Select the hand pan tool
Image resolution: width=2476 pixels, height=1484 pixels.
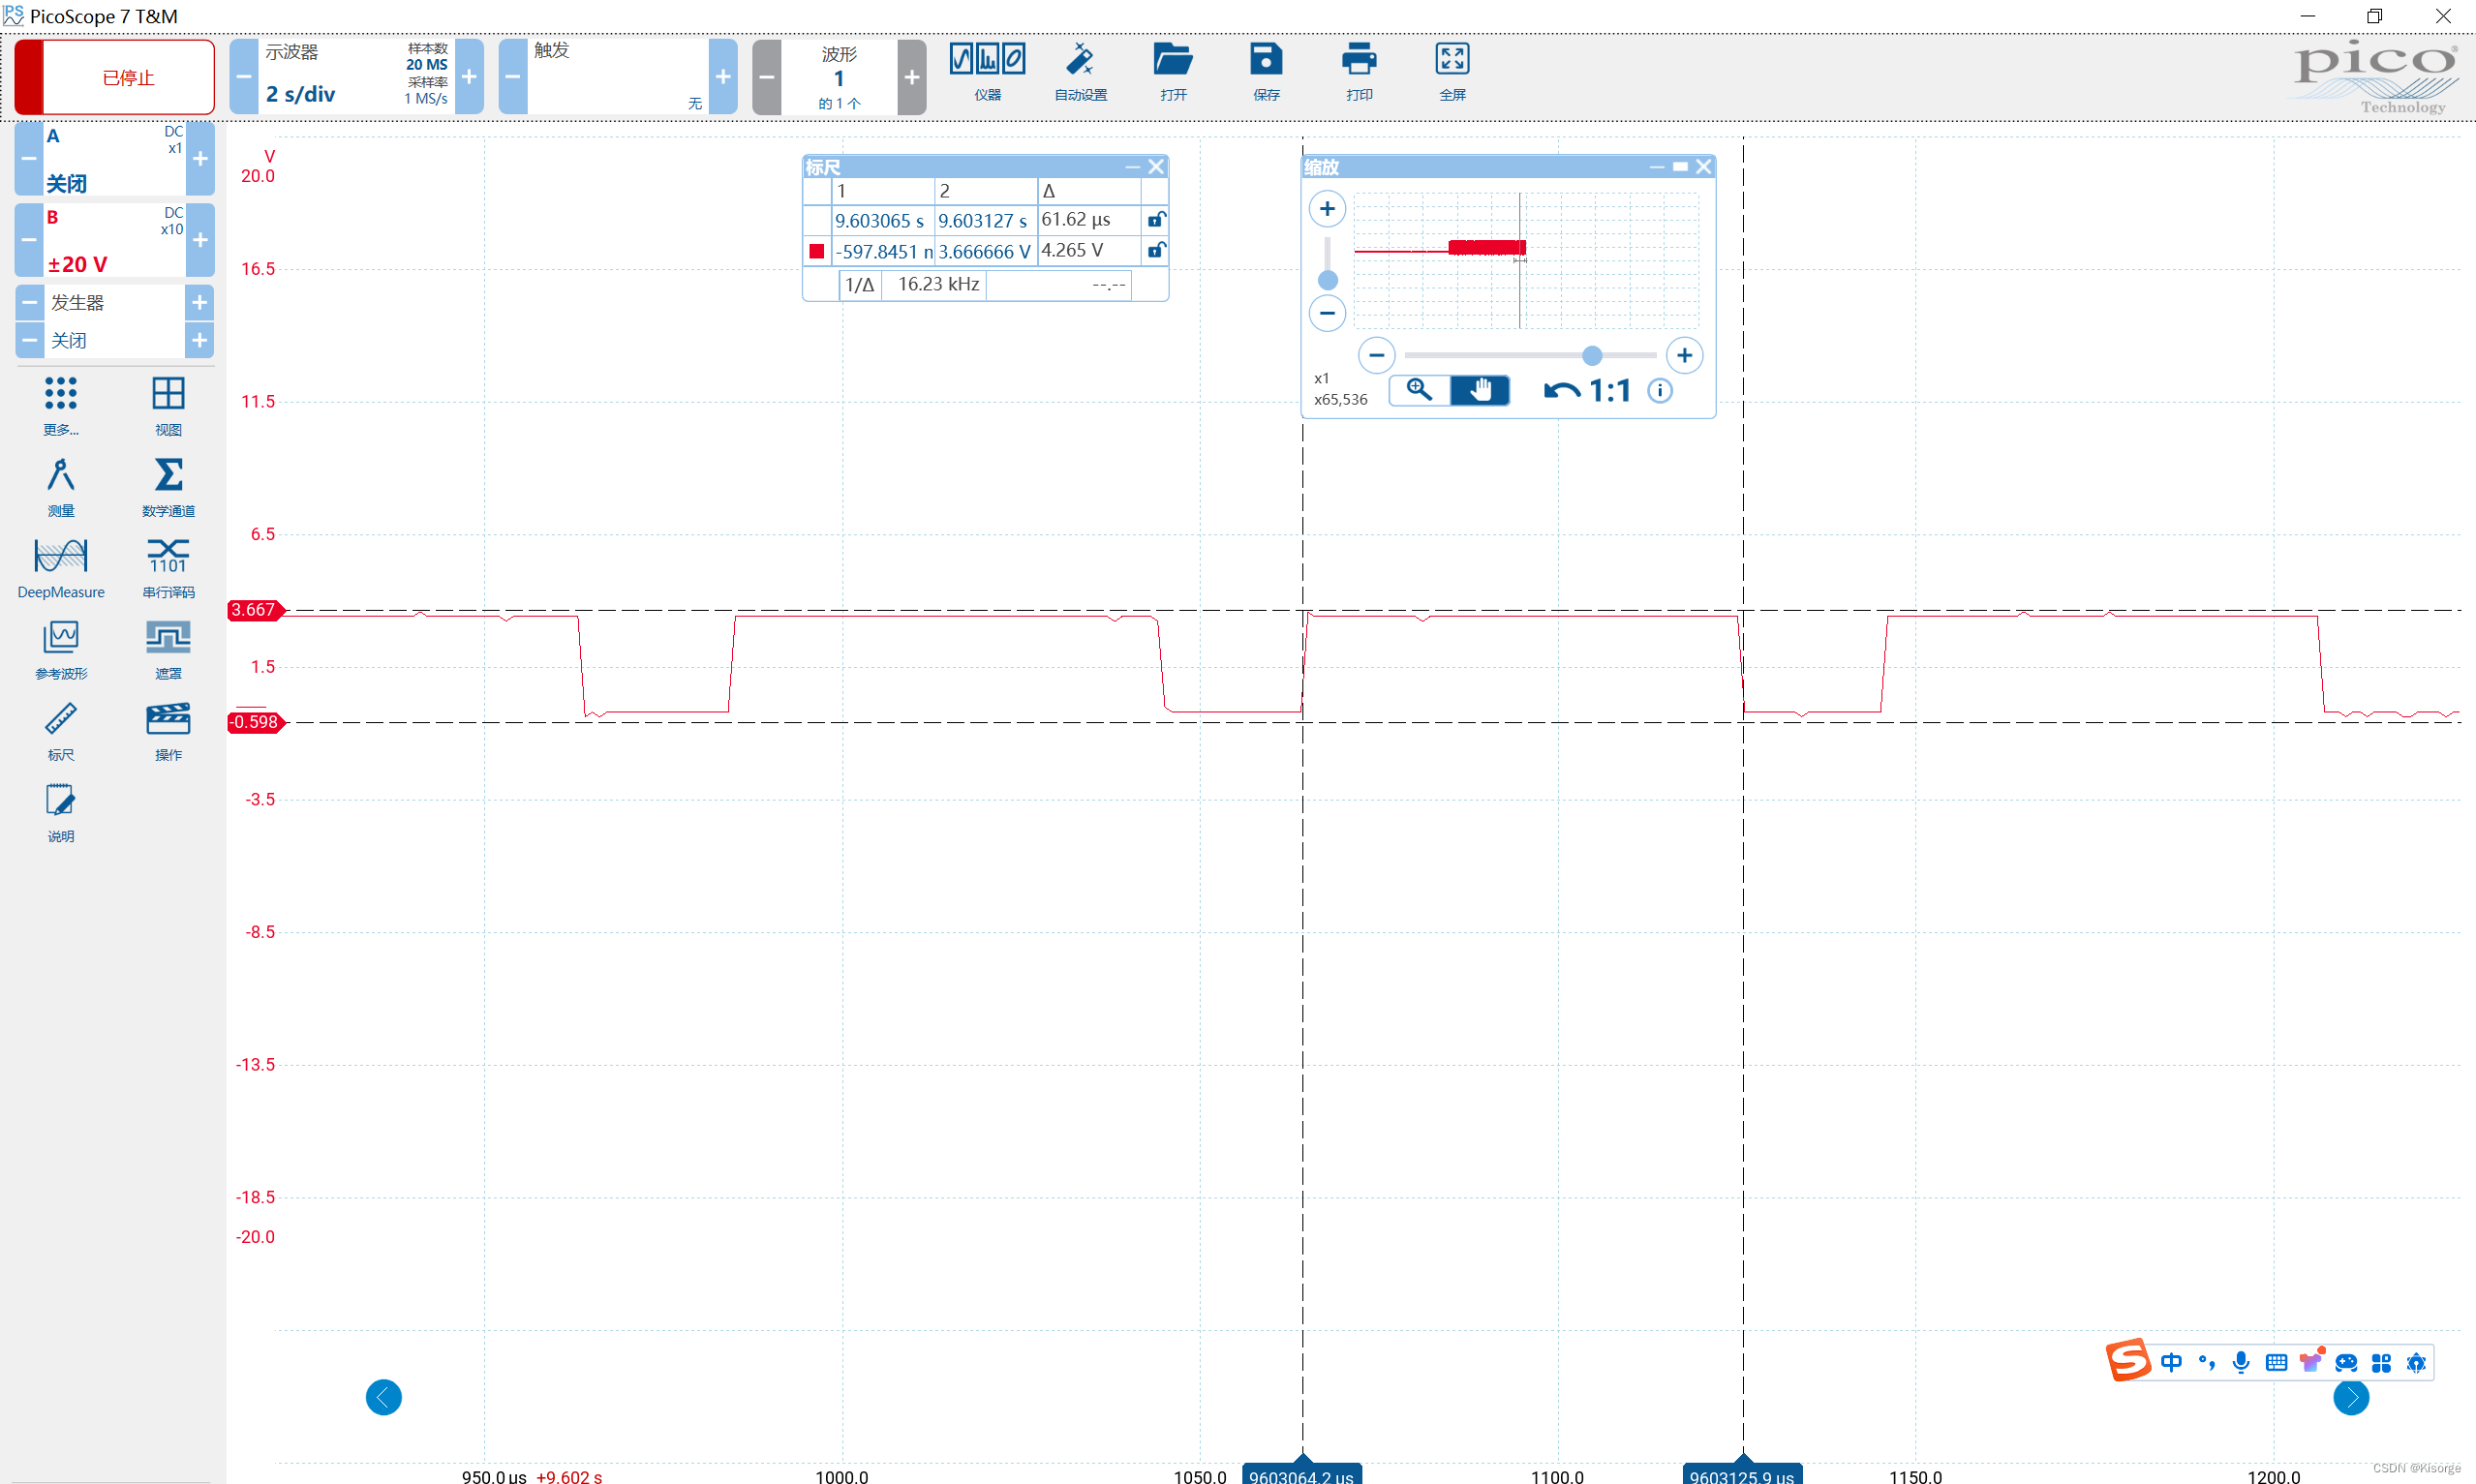(x=1480, y=390)
